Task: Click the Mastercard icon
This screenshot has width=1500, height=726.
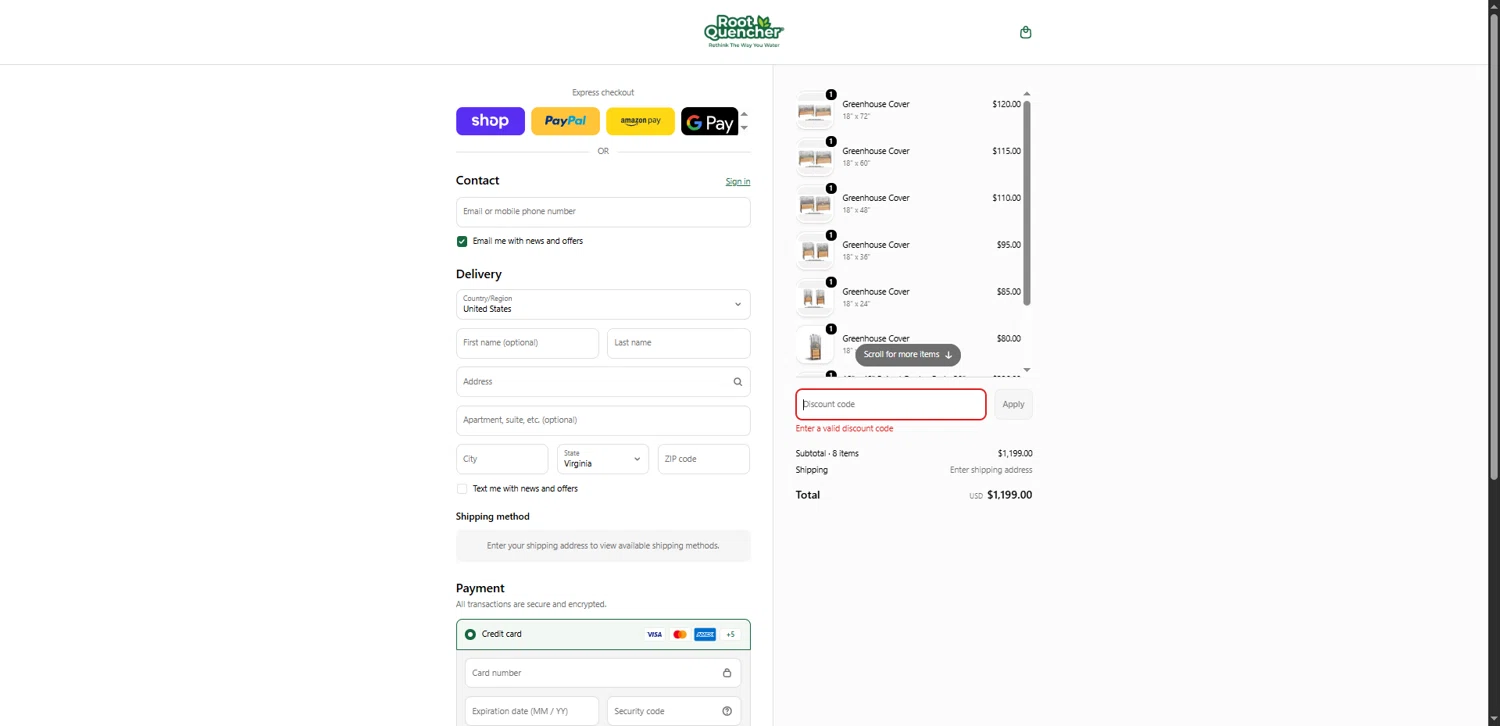Action: pos(680,634)
